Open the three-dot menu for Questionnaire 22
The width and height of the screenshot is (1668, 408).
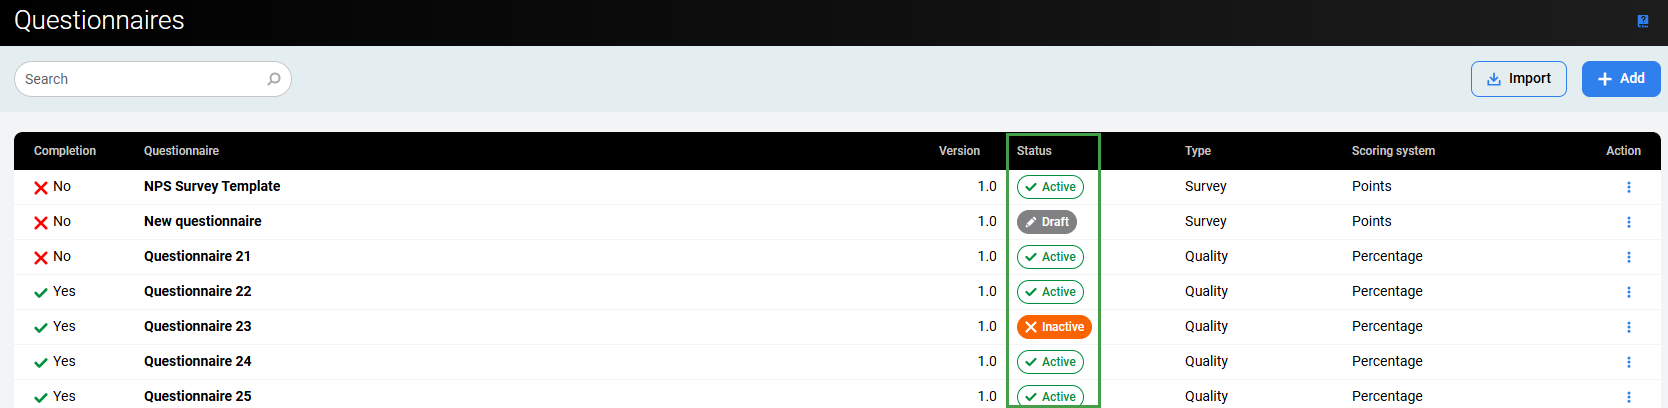1628,292
